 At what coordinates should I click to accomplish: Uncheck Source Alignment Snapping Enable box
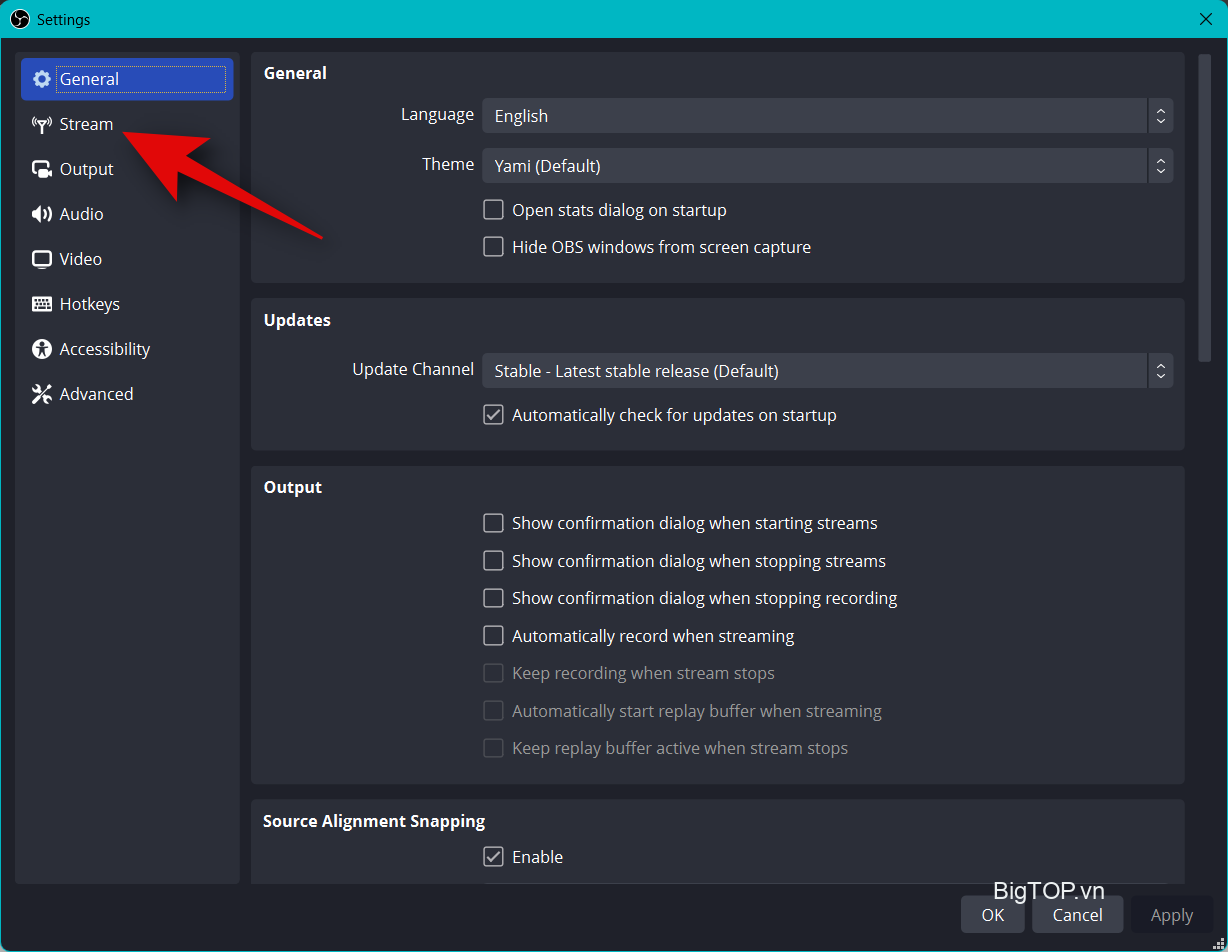pos(493,857)
